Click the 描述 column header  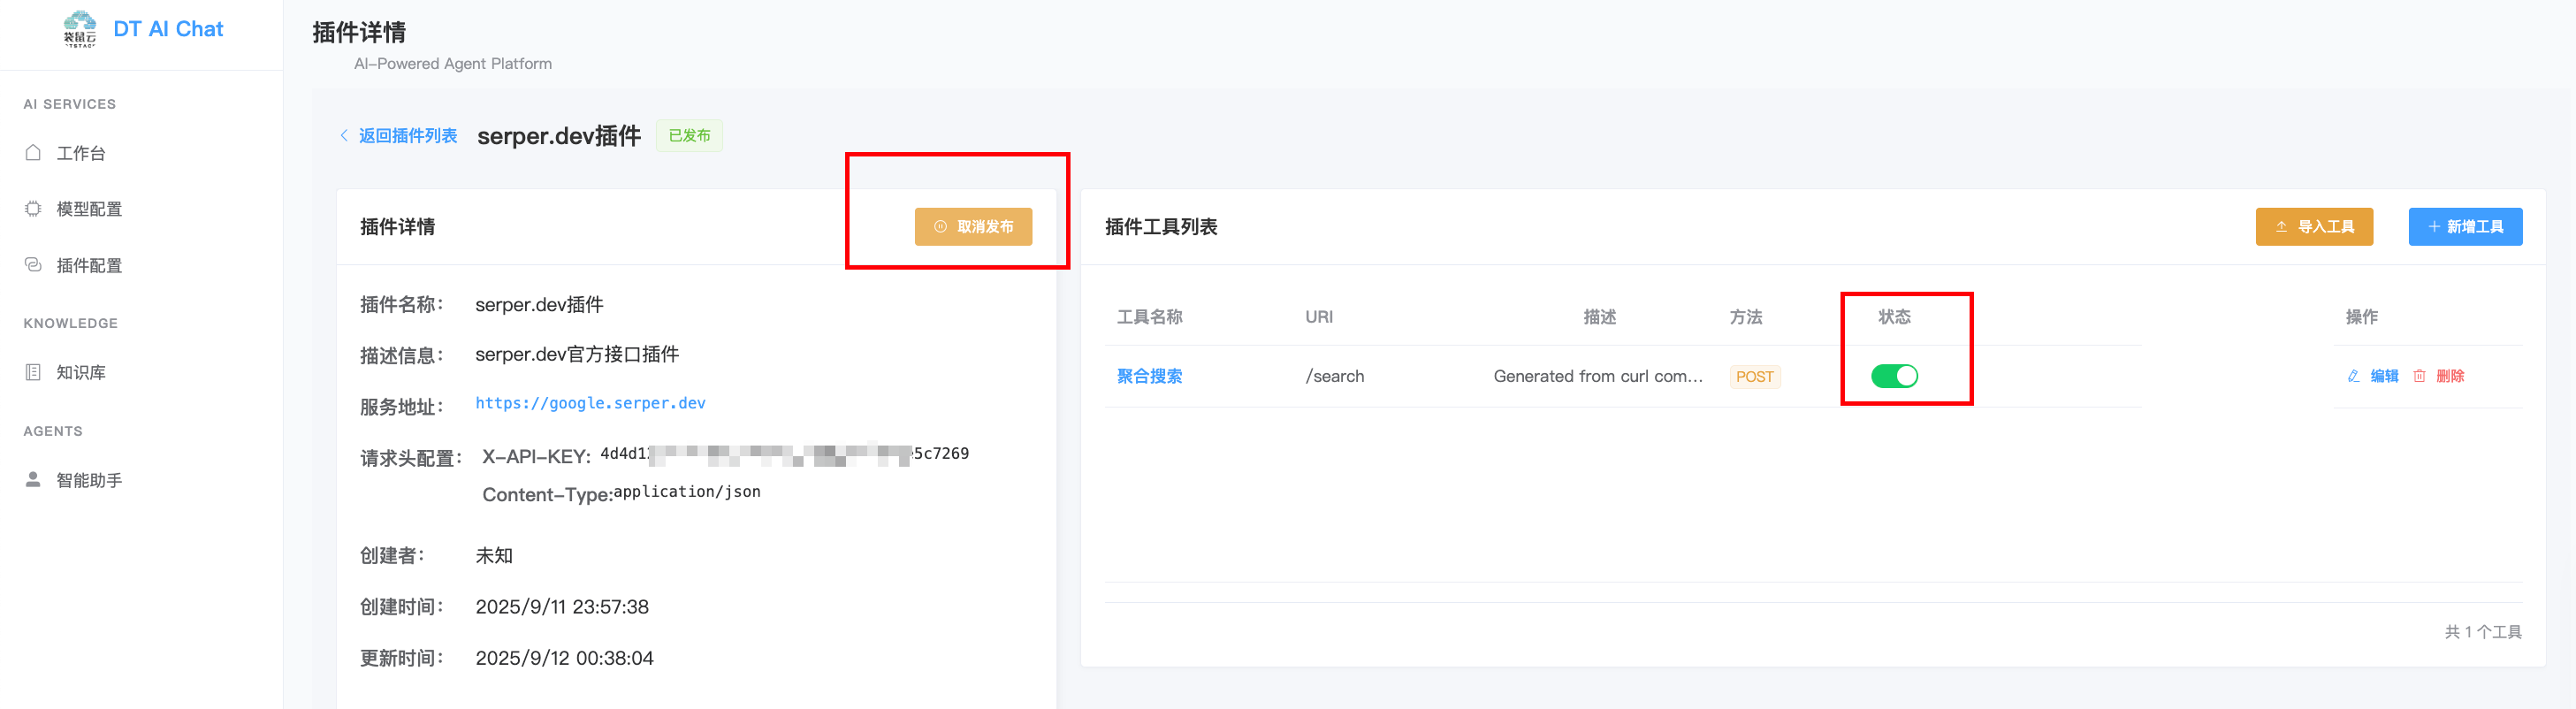click(1600, 317)
